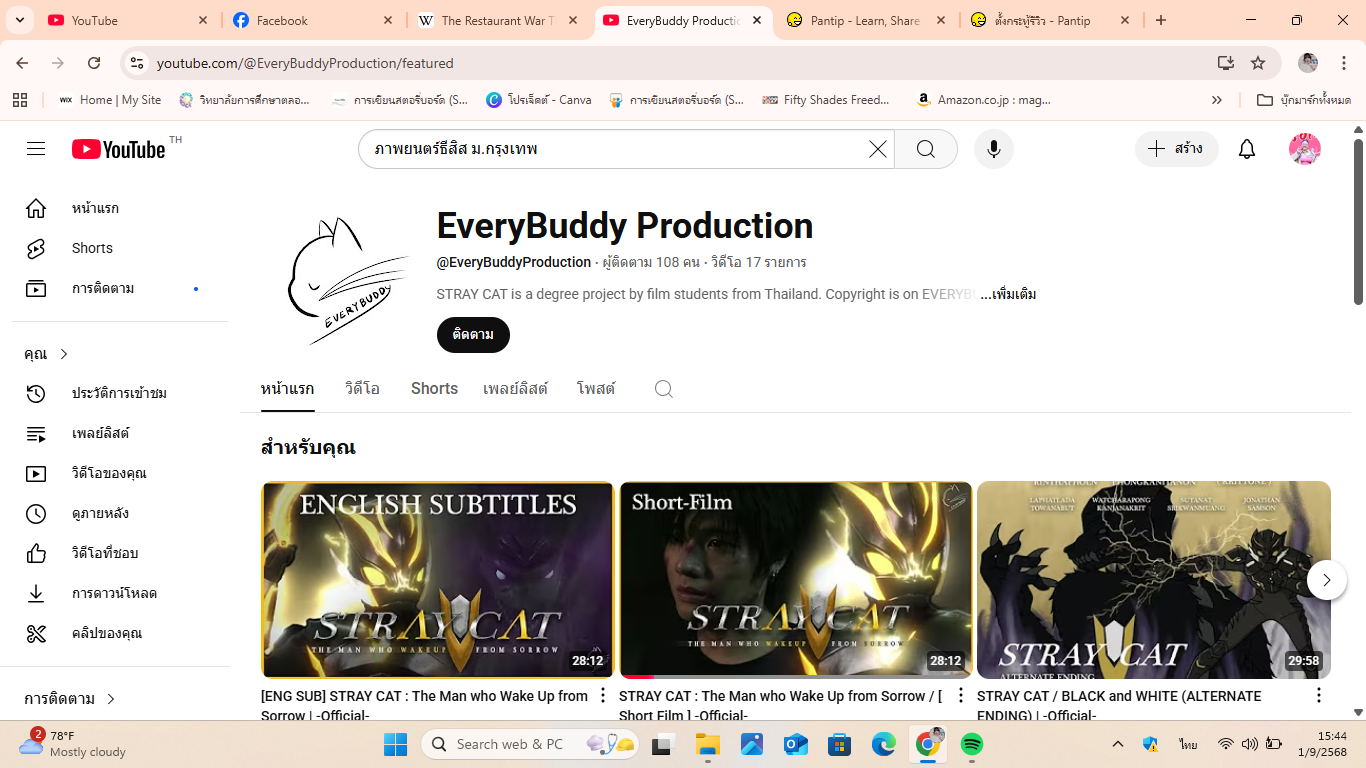Open options for Alternate Ending video
Image resolution: width=1366 pixels, height=768 pixels.
coord(1319,695)
